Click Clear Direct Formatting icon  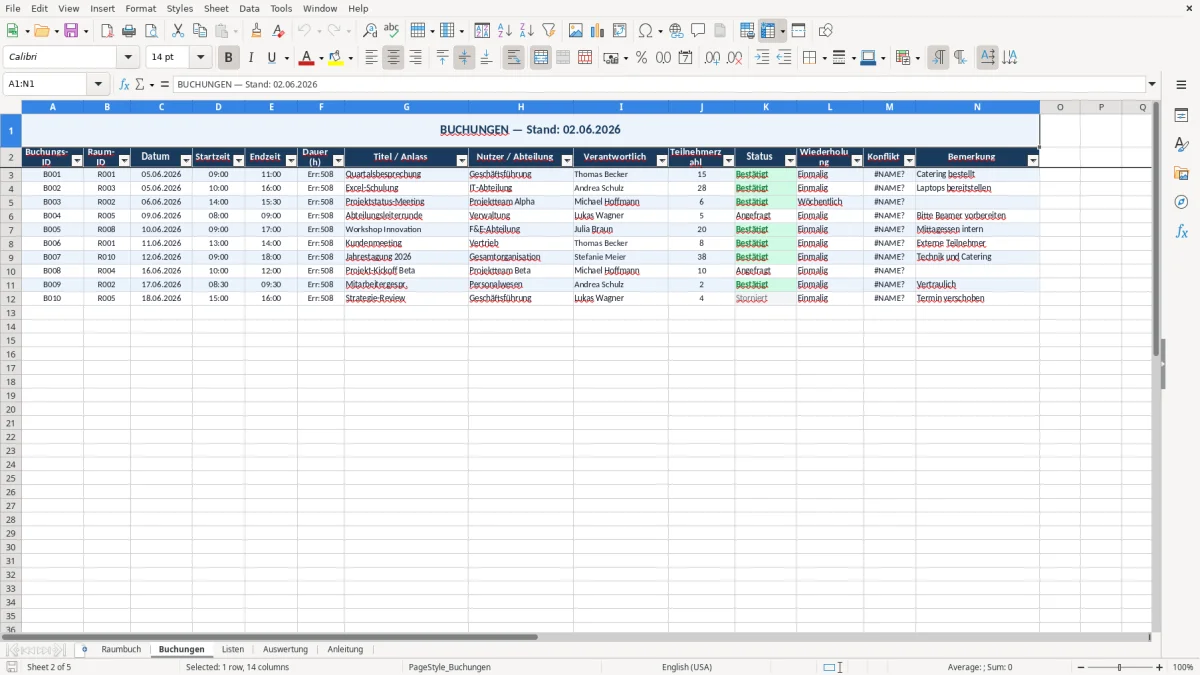click(x=279, y=31)
